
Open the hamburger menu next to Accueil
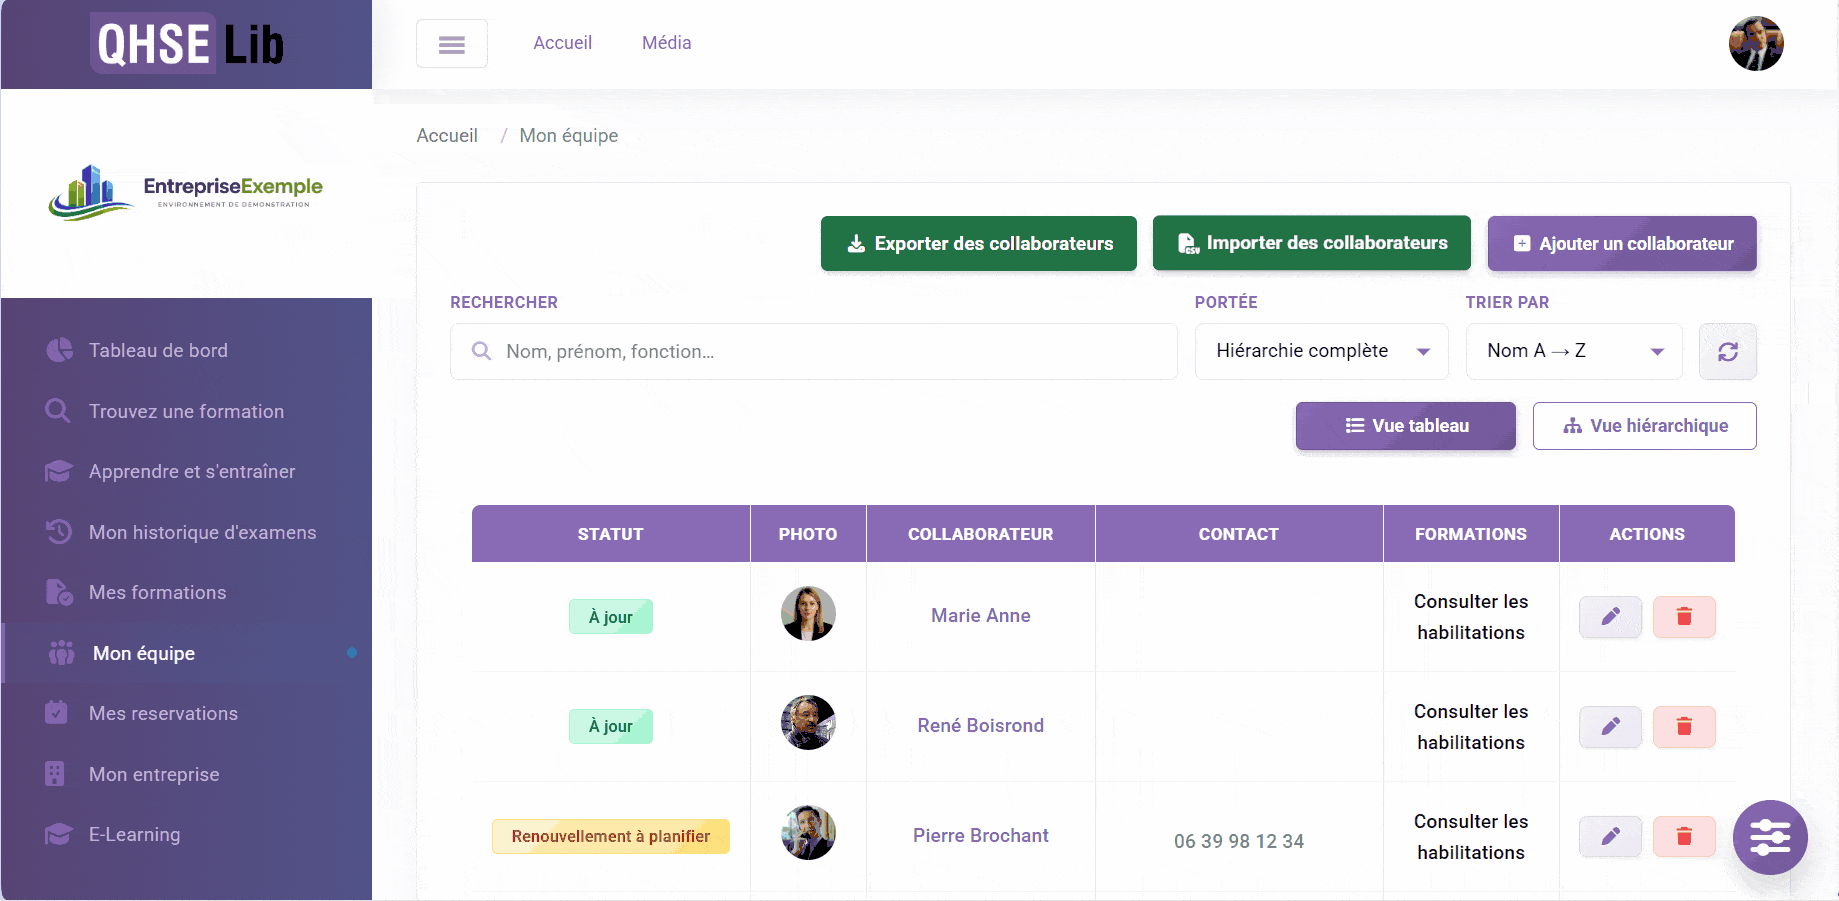[451, 43]
